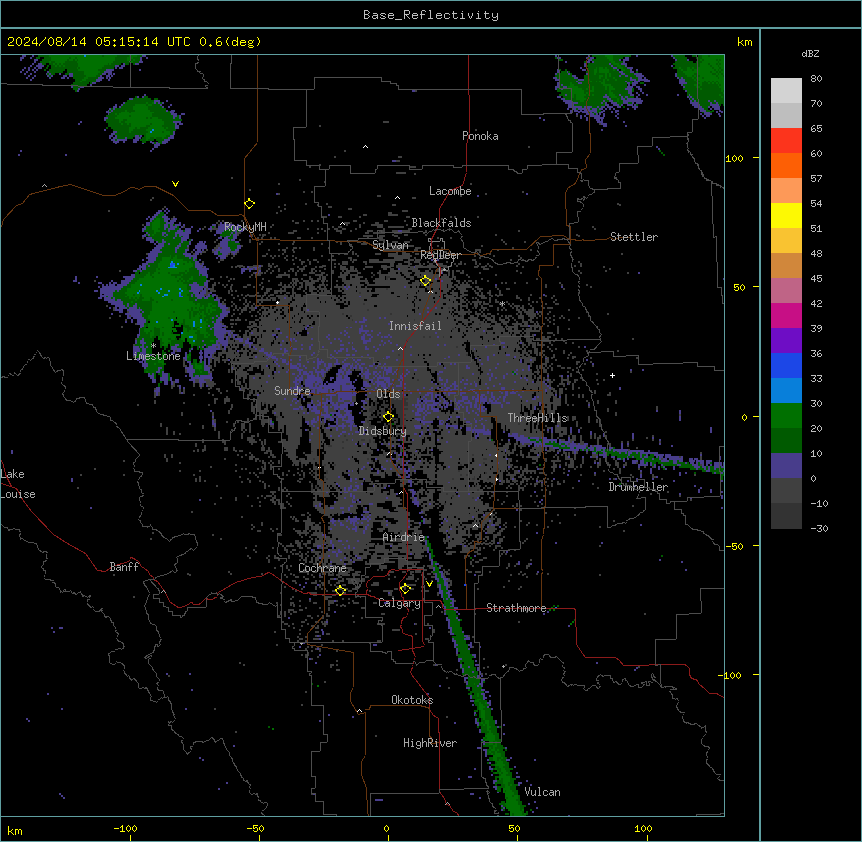Click the blue 33-36 dBZ legend swatch
Screen dimensions: 862x842
[786, 365]
